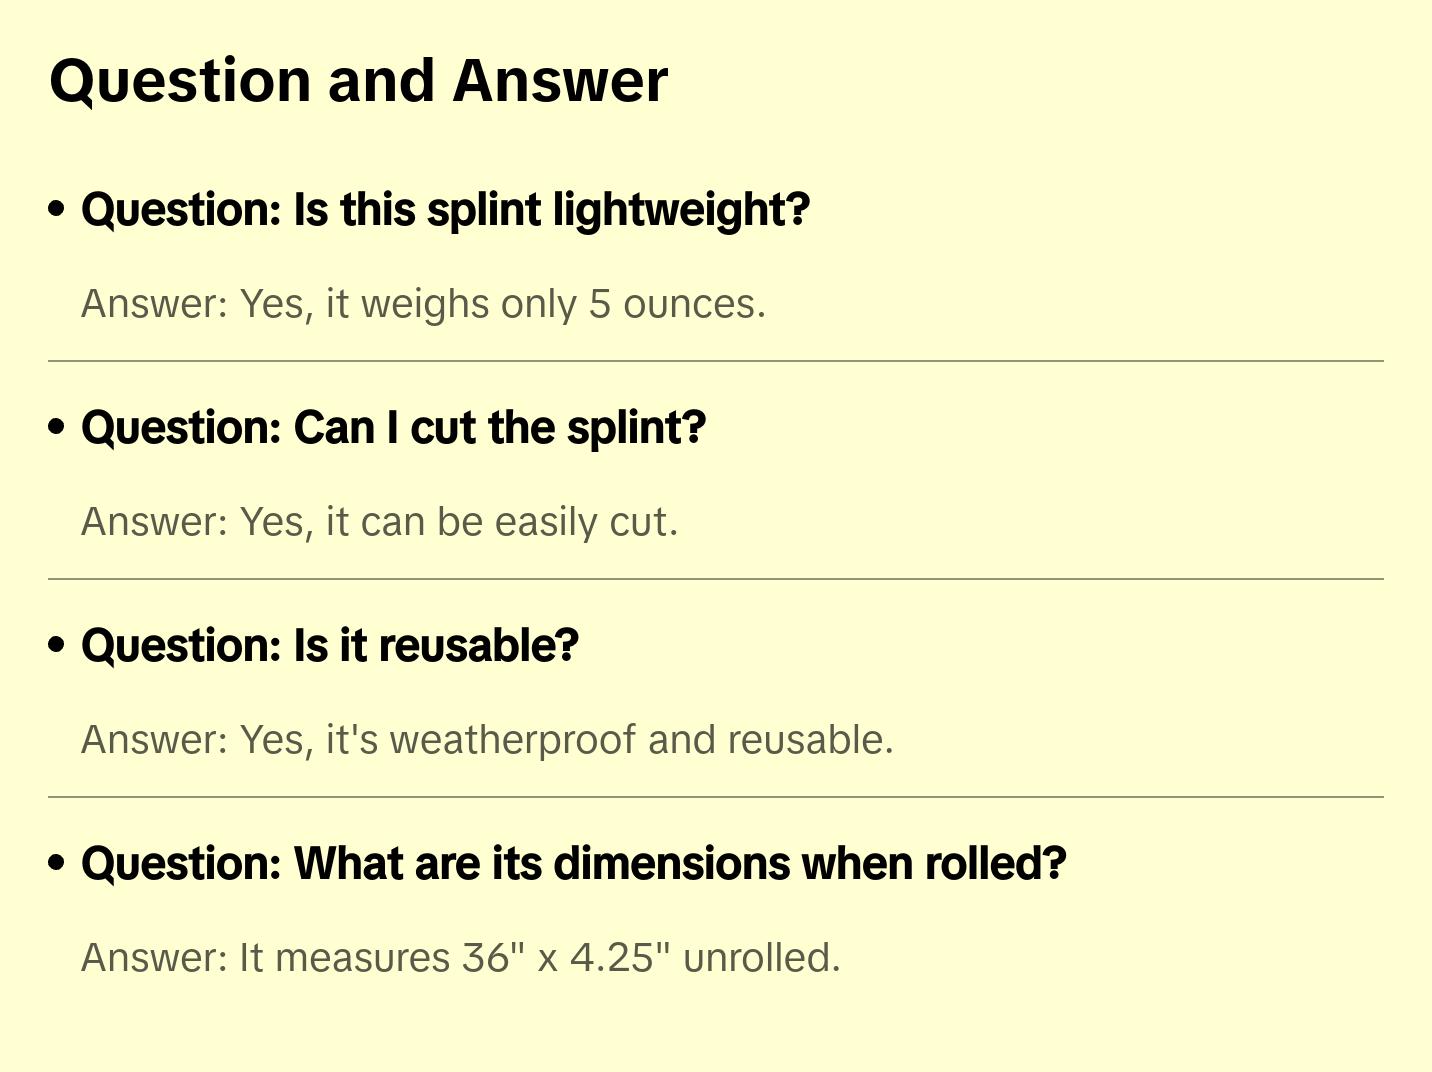
Task: Select the "Is this splint lightweight?" question
Action: point(445,210)
